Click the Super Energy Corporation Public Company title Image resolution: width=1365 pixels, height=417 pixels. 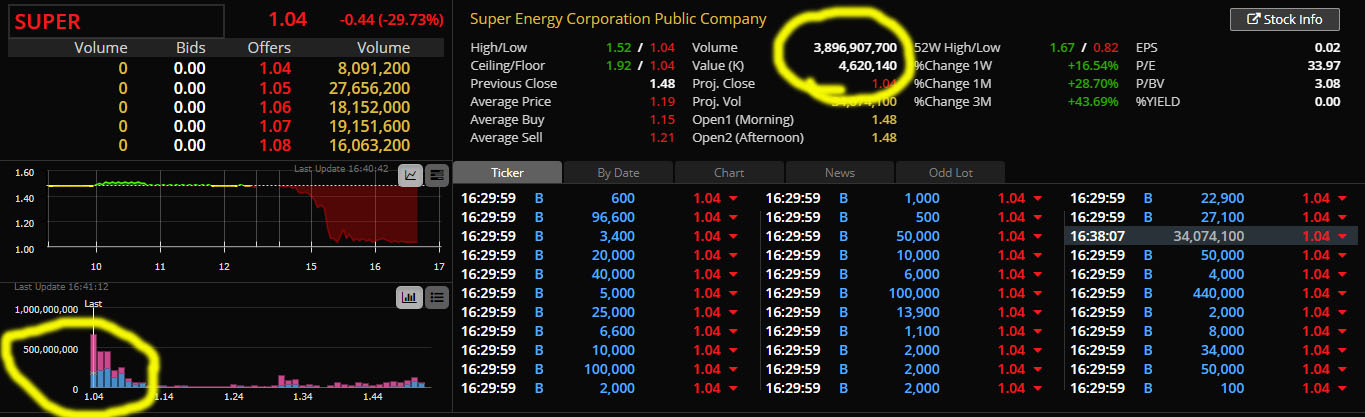[618, 19]
